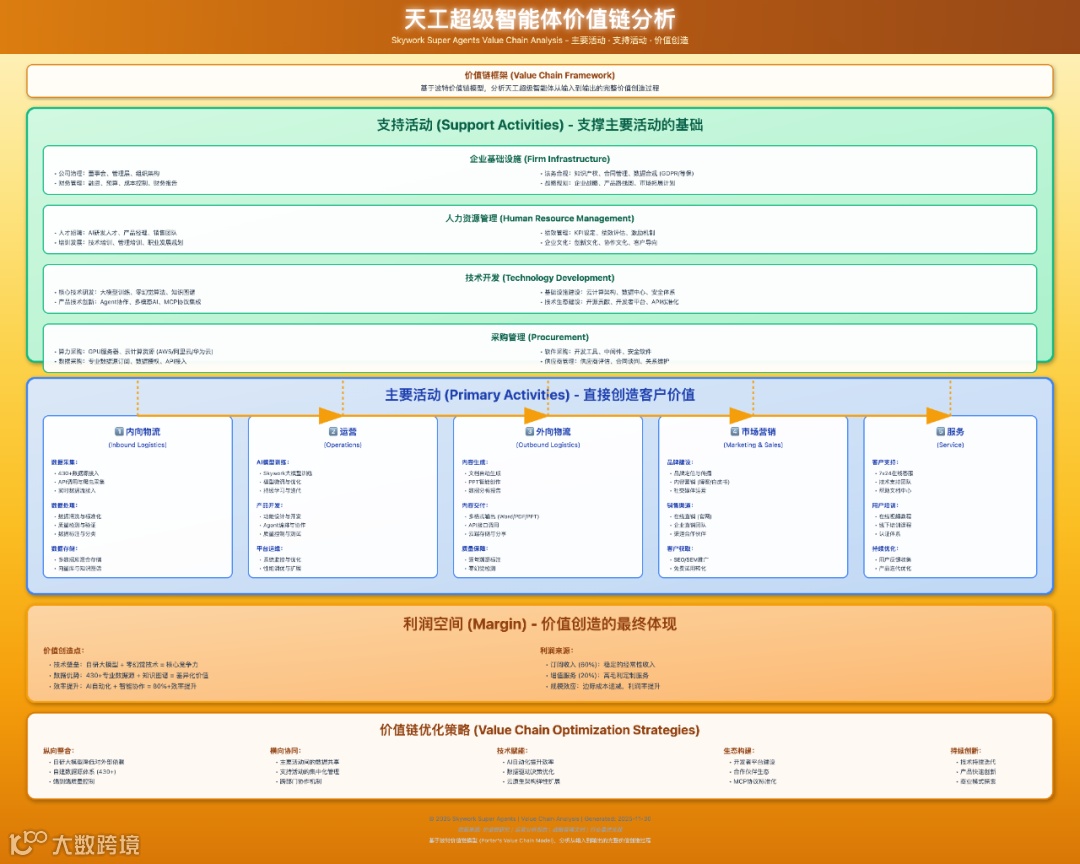Click the 增值服务 (20%) bullet line
Viewport: 1080px width, 864px height.
point(599,675)
